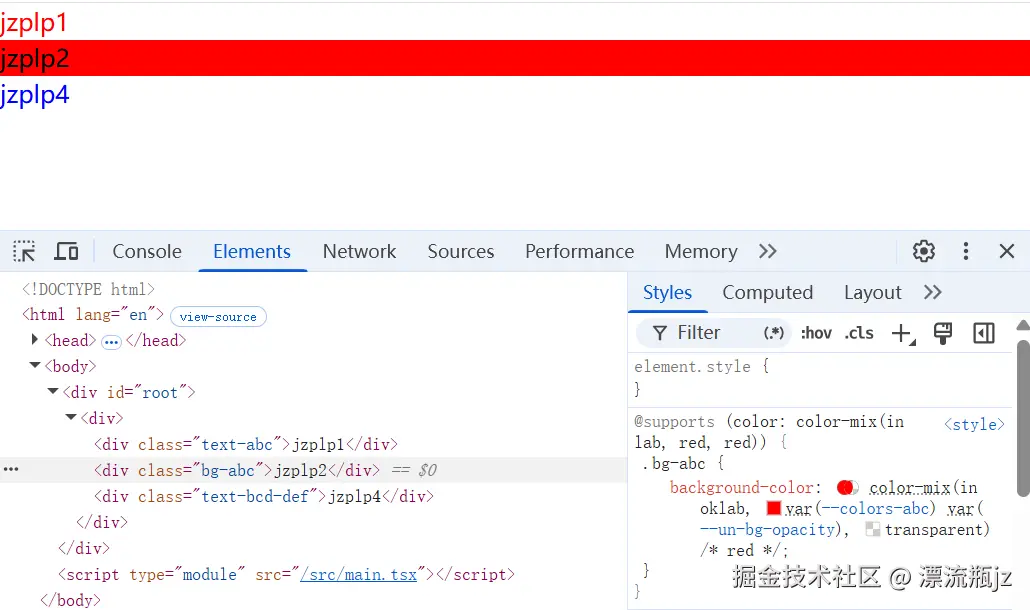
Task: Select the script type=module node
Action: pos(286,575)
